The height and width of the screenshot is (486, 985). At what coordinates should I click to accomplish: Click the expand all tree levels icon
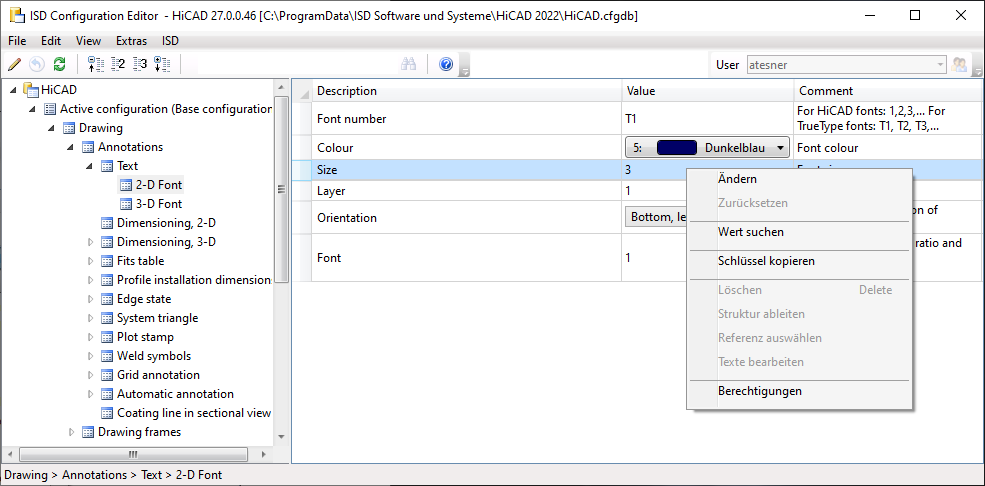tap(162, 63)
